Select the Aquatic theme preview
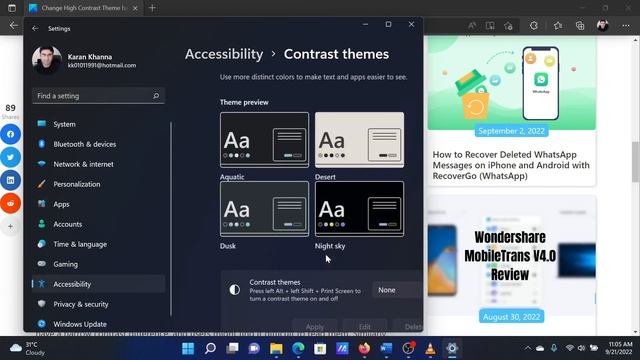The height and width of the screenshot is (360, 640). (x=264, y=140)
